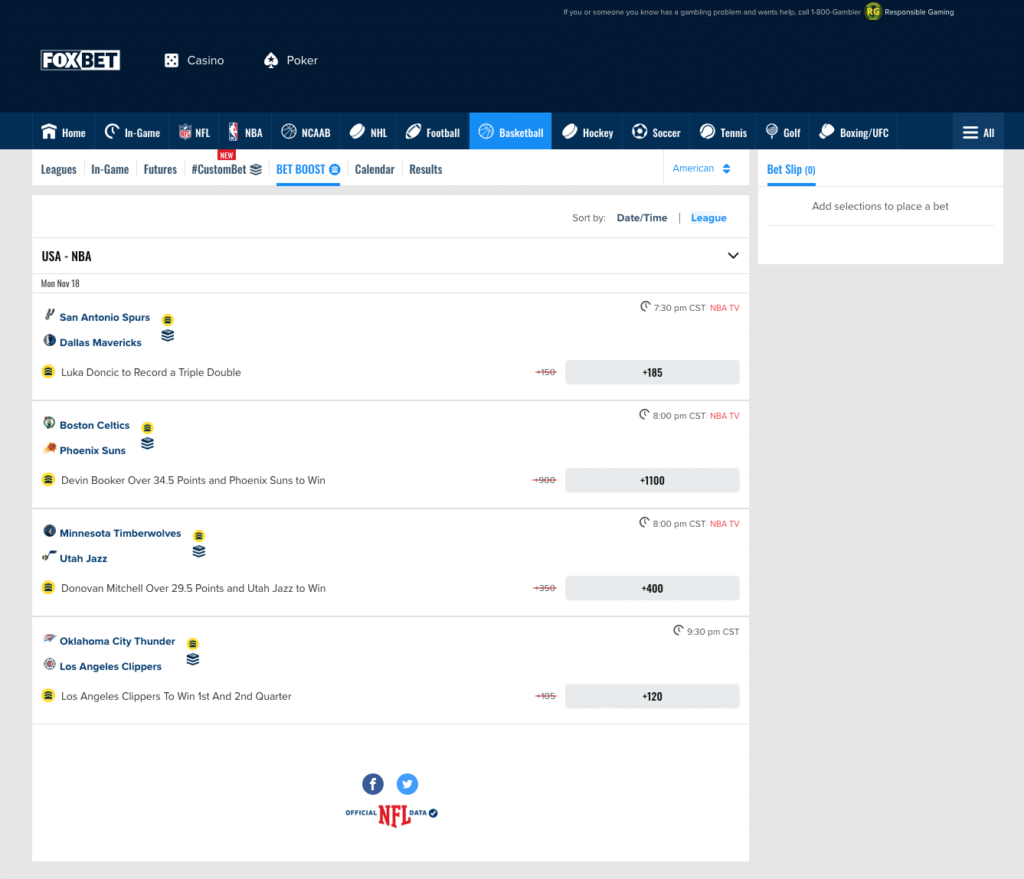1024x879 pixels.
Task: Open the In-Game sub-tab under Basketball
Action: pyautogui.click(x=110, y=169)
